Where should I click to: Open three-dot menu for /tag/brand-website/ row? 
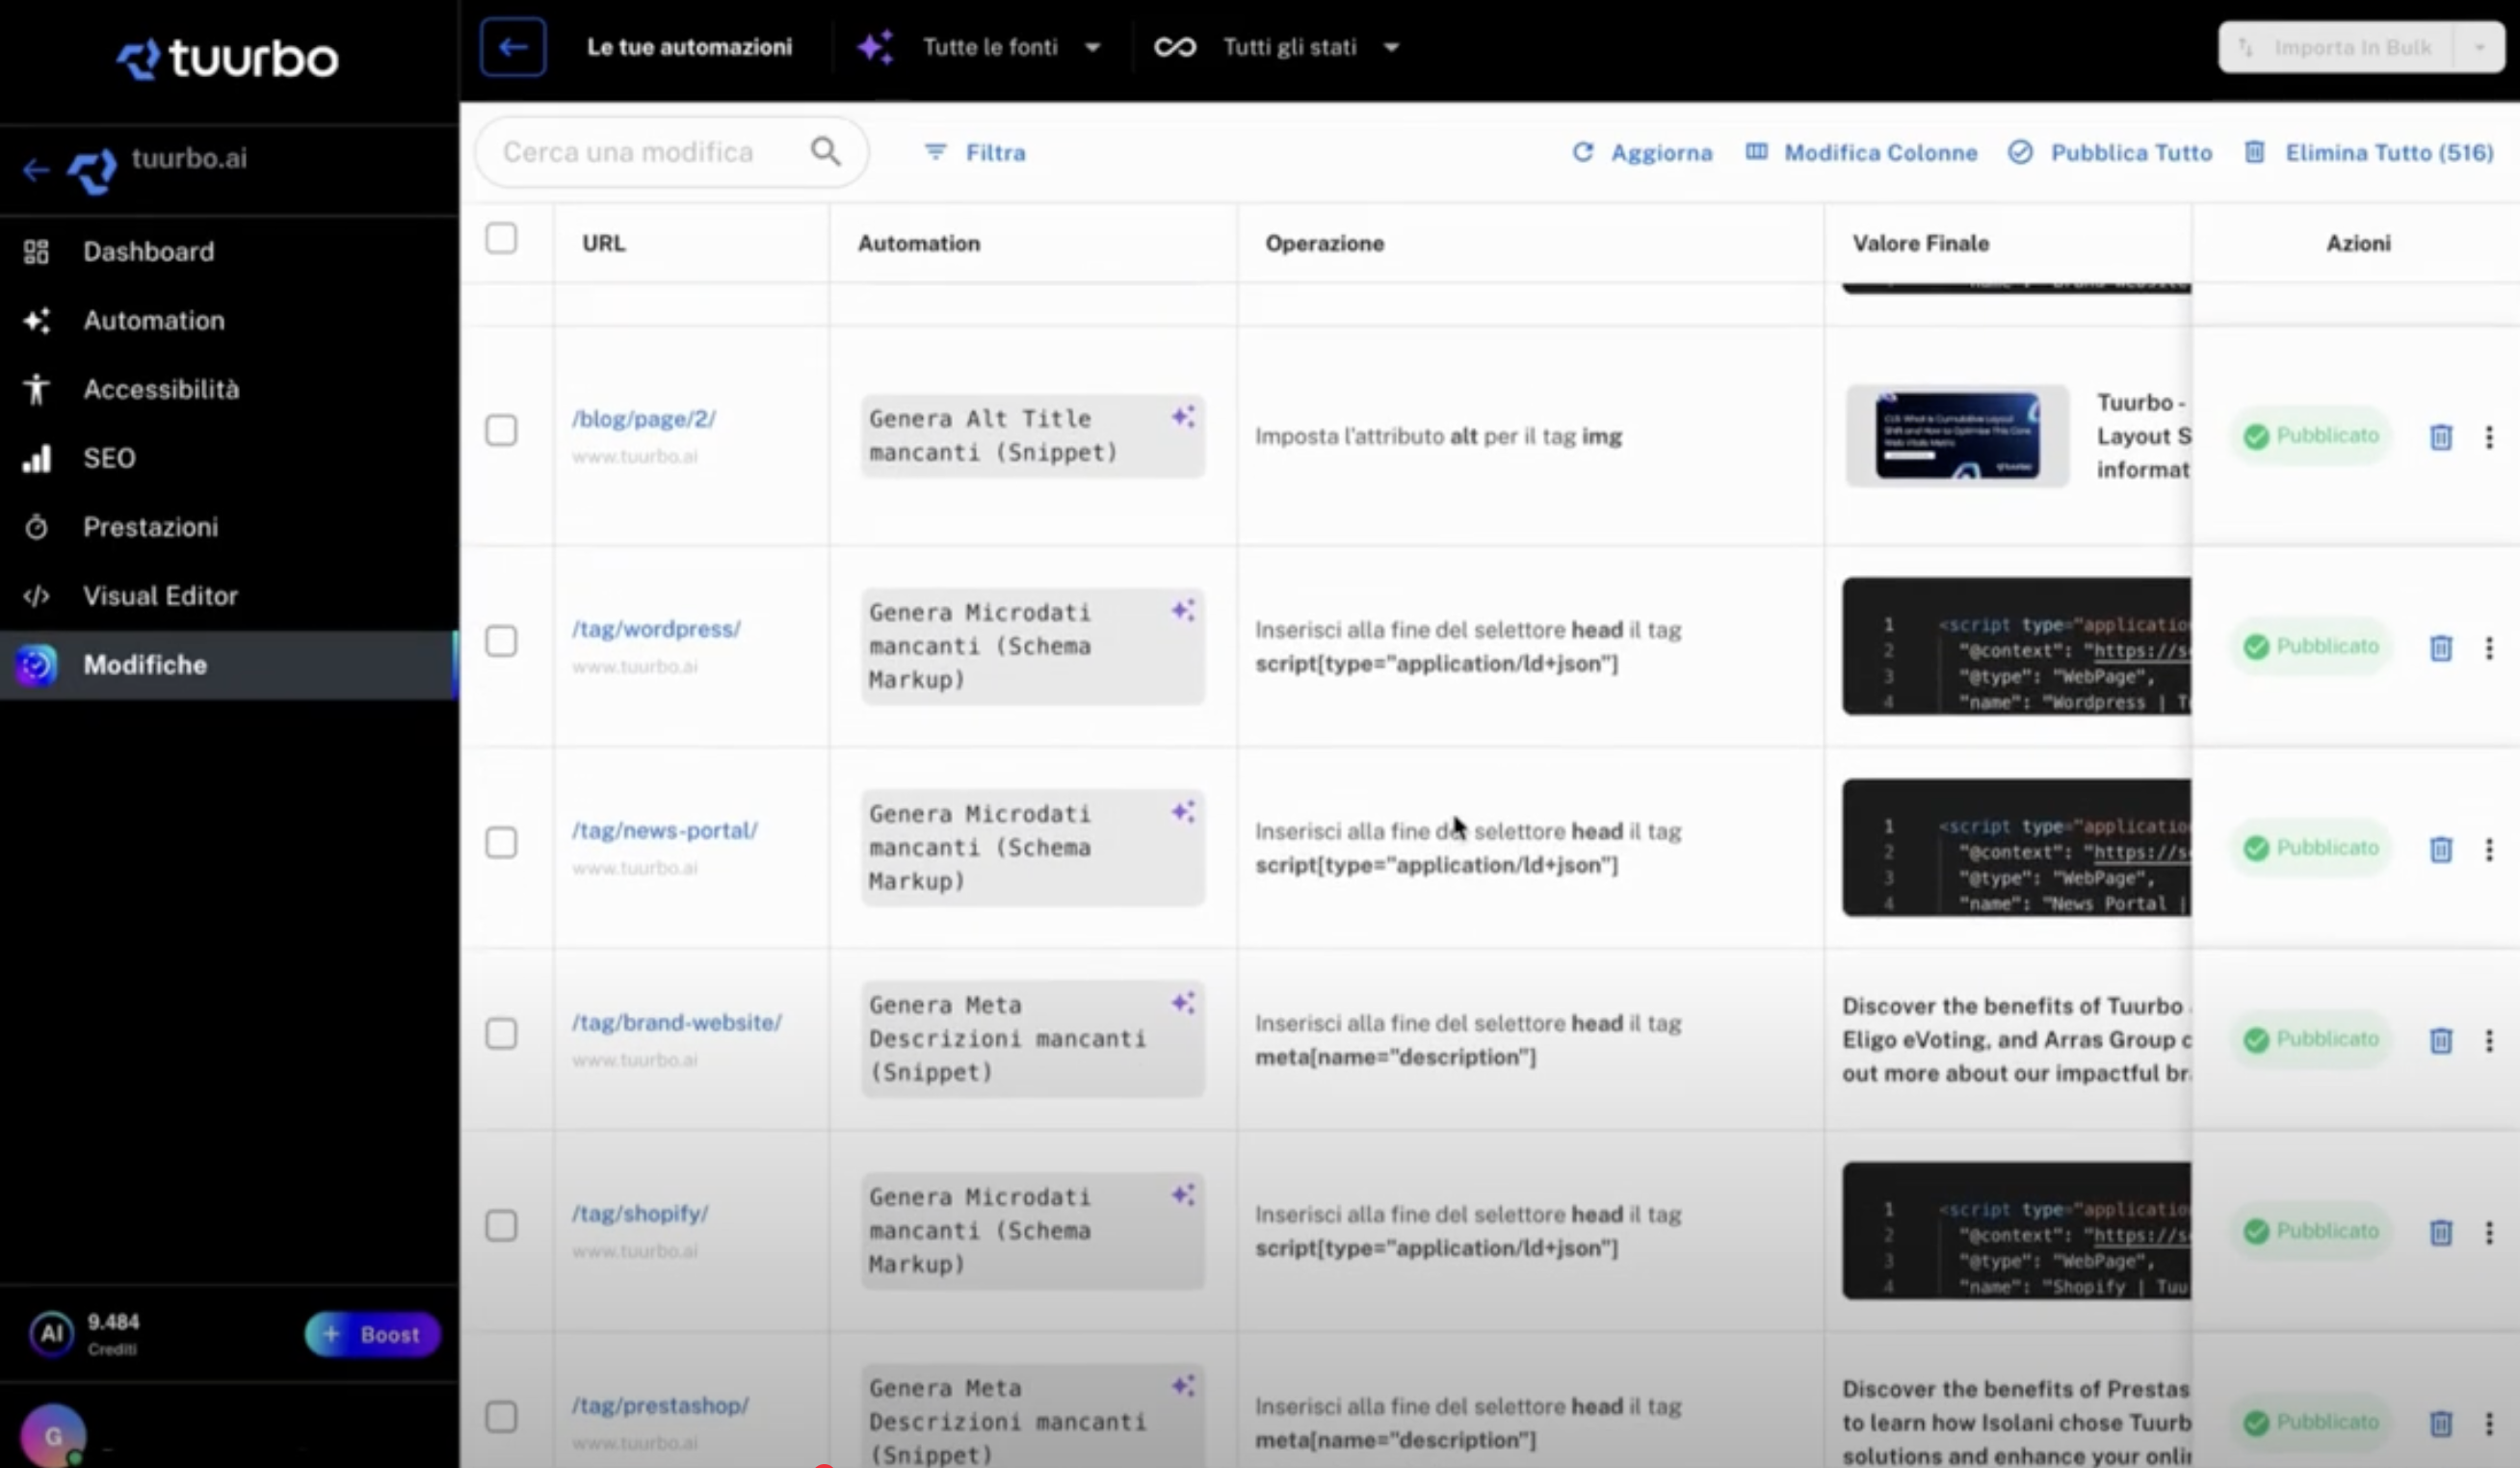pyautogui.click(x=2488, y=1041)
